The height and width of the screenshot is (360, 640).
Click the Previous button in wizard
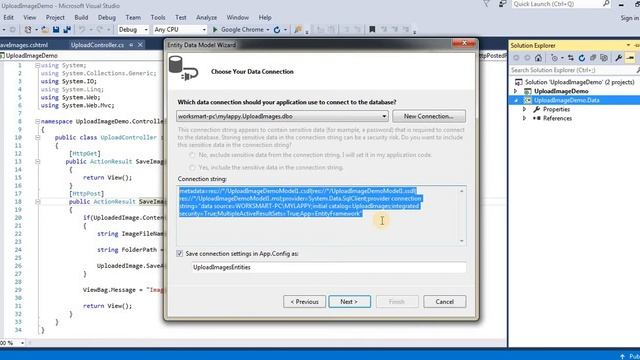click(x=304, y=302)
